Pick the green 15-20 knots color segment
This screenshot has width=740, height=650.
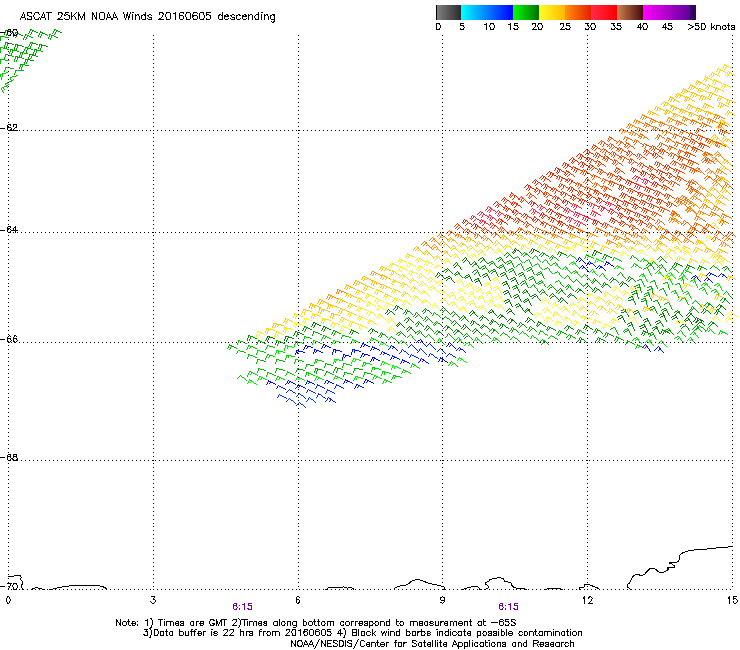[x=526, y=12]
